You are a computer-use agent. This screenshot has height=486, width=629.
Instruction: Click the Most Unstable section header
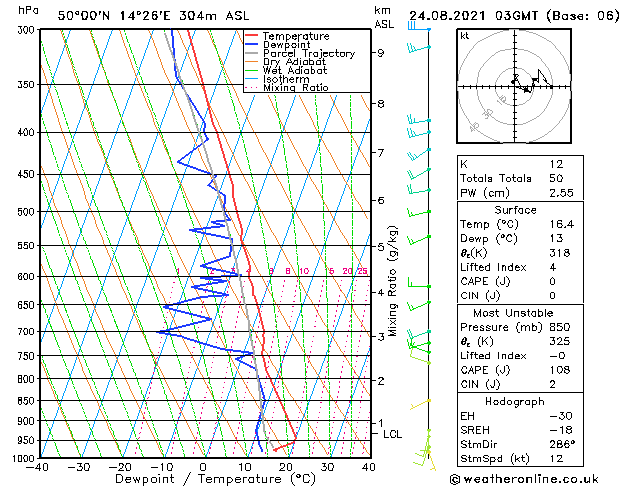(x=513, y=313)
